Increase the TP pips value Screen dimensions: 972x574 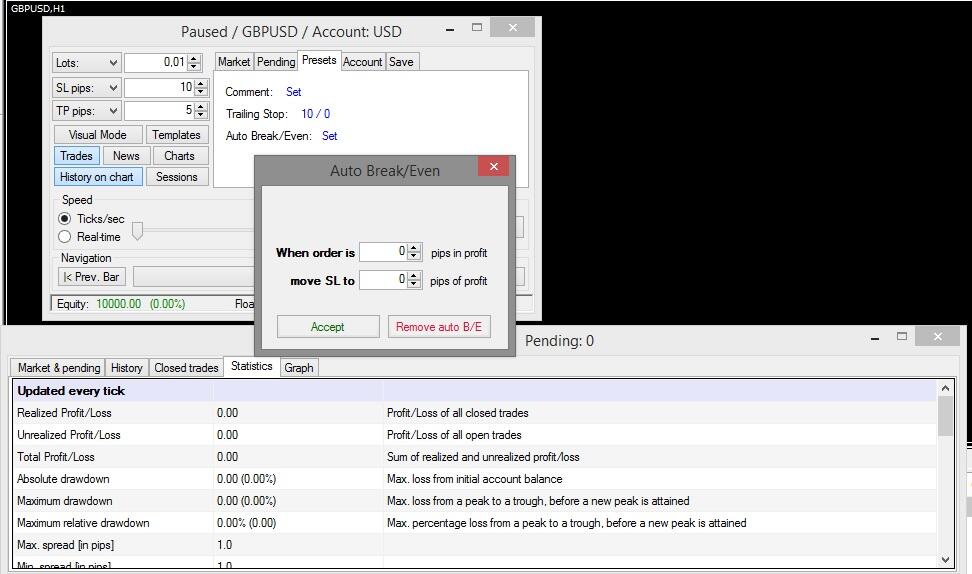click(200, 107)
